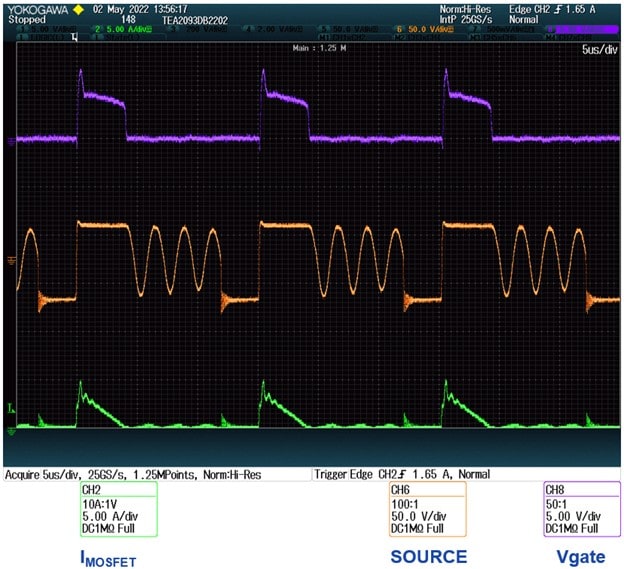Click the green trigger level marker

(11, 408)
